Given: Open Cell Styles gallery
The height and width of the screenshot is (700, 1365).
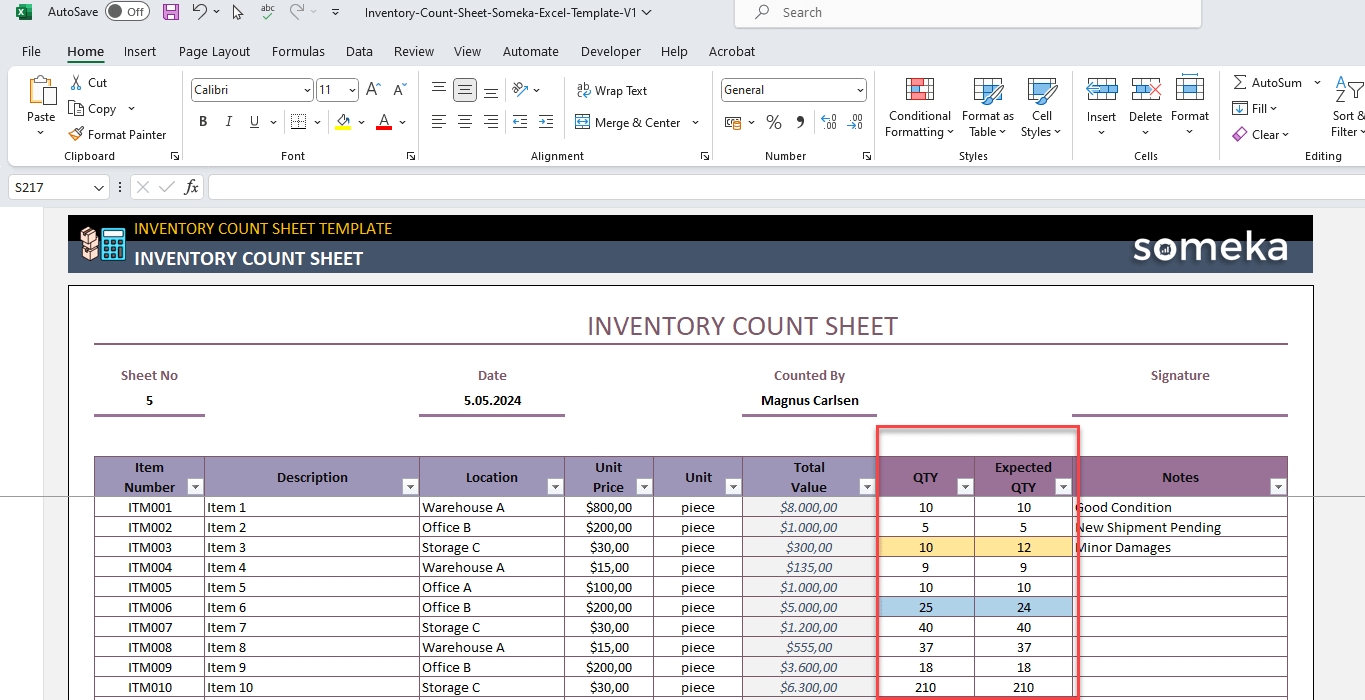Looking at the screenshot, I should (x=1041, y=107).
